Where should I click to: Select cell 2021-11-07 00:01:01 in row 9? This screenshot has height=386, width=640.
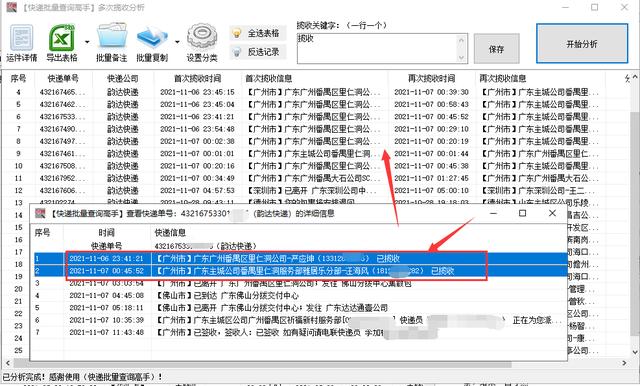(197, 153)
